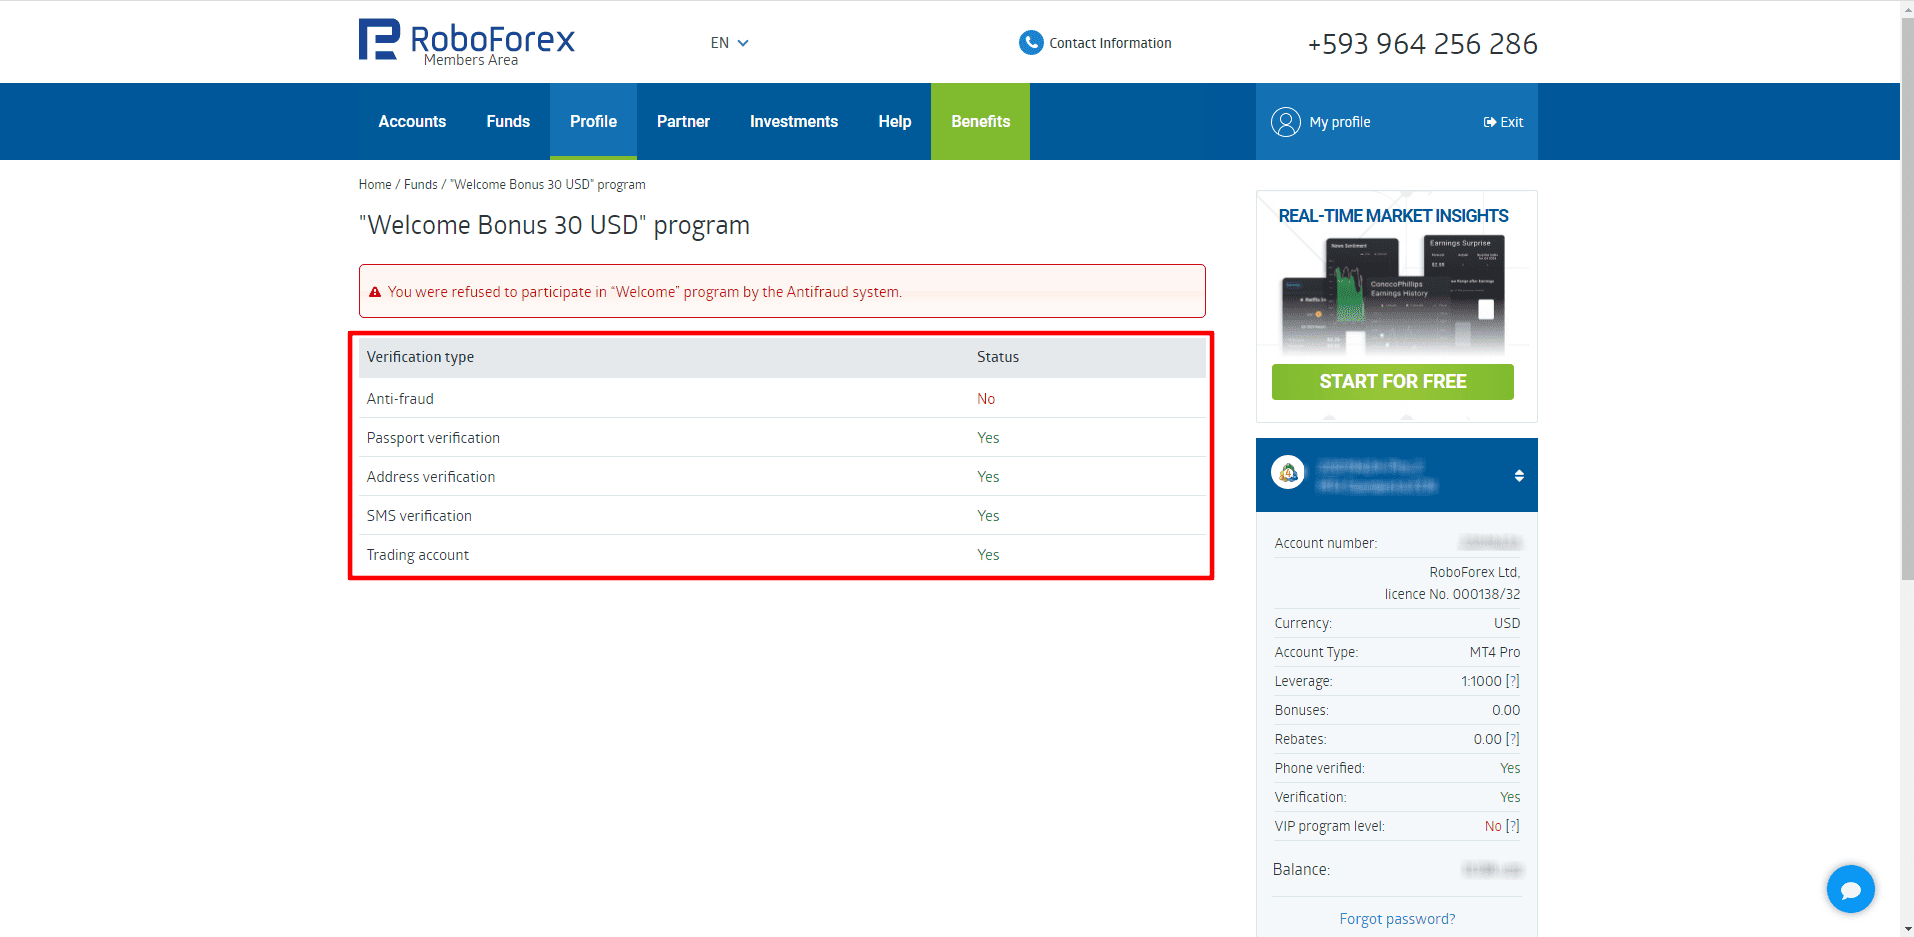Open the live chat bubble
This screenshot has height=937, width=1914.
1850,889
